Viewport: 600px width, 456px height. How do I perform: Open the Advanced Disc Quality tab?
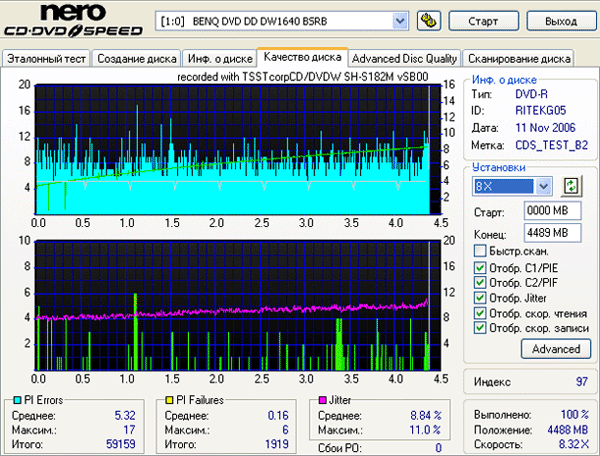coord(405,59)
